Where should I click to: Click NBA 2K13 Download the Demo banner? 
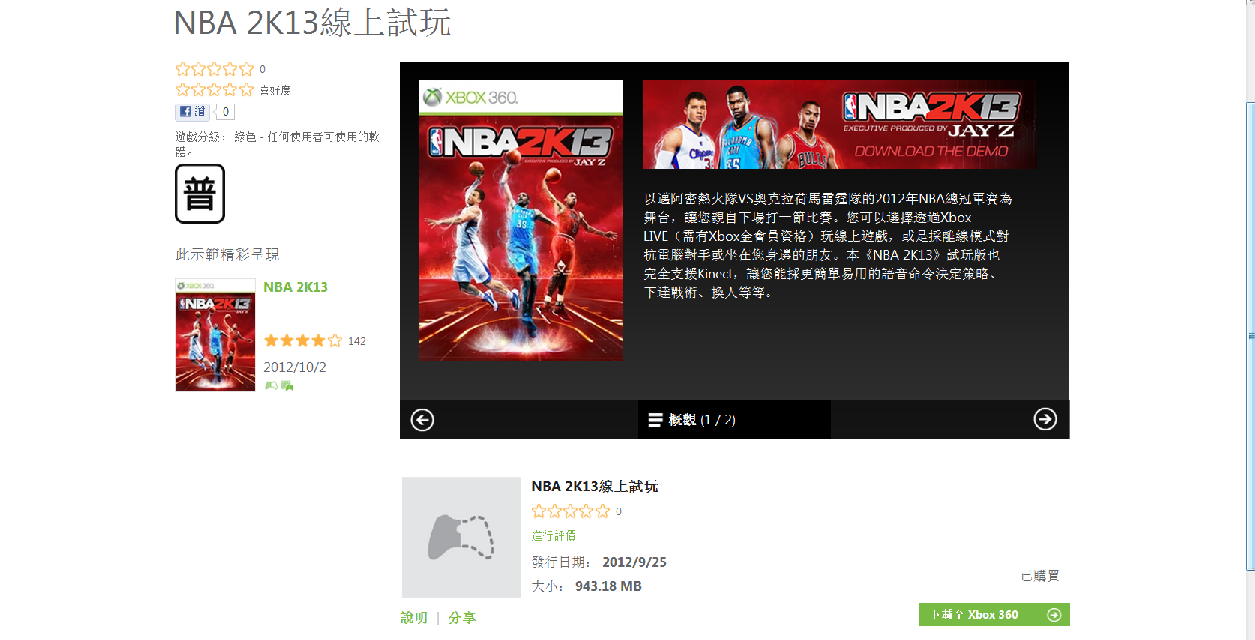click(839, 125)
